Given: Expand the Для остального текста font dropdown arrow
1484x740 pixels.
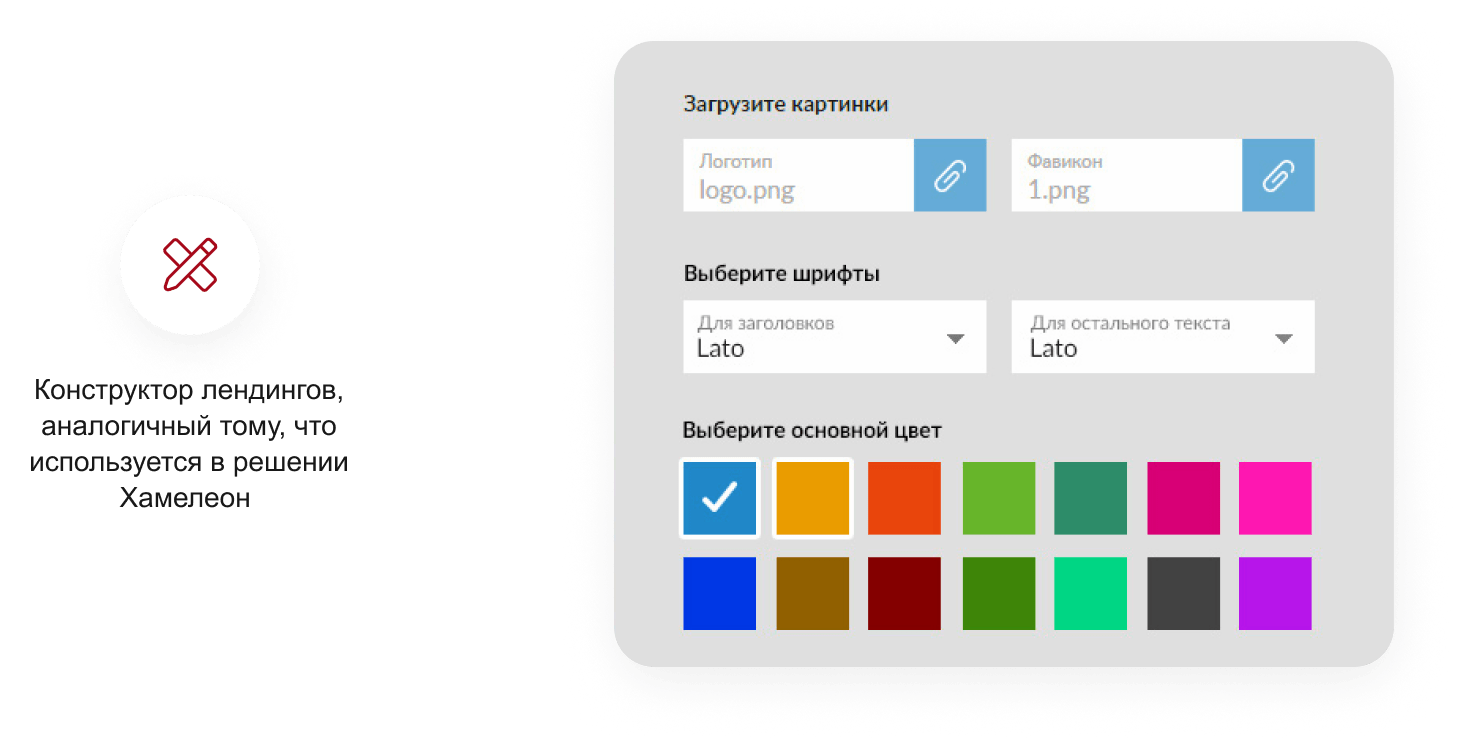Looking at the screenshot, I should point(1283,339).
